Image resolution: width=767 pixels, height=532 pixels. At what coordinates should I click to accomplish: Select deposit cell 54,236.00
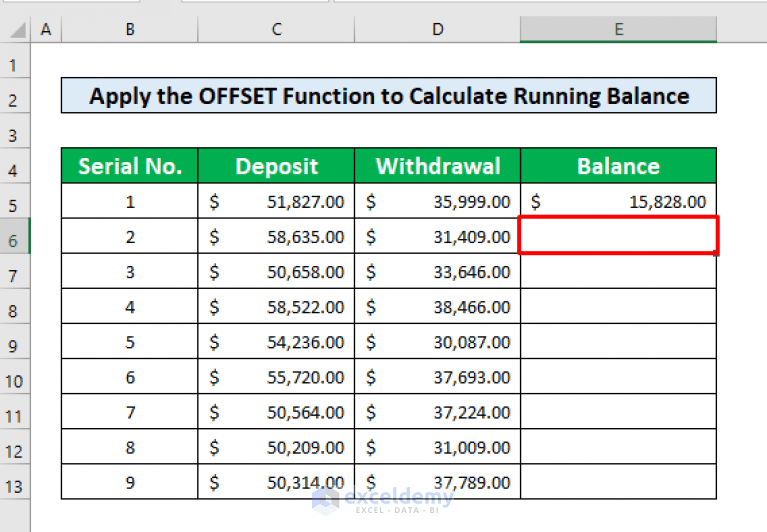click(x=276, y=341)
